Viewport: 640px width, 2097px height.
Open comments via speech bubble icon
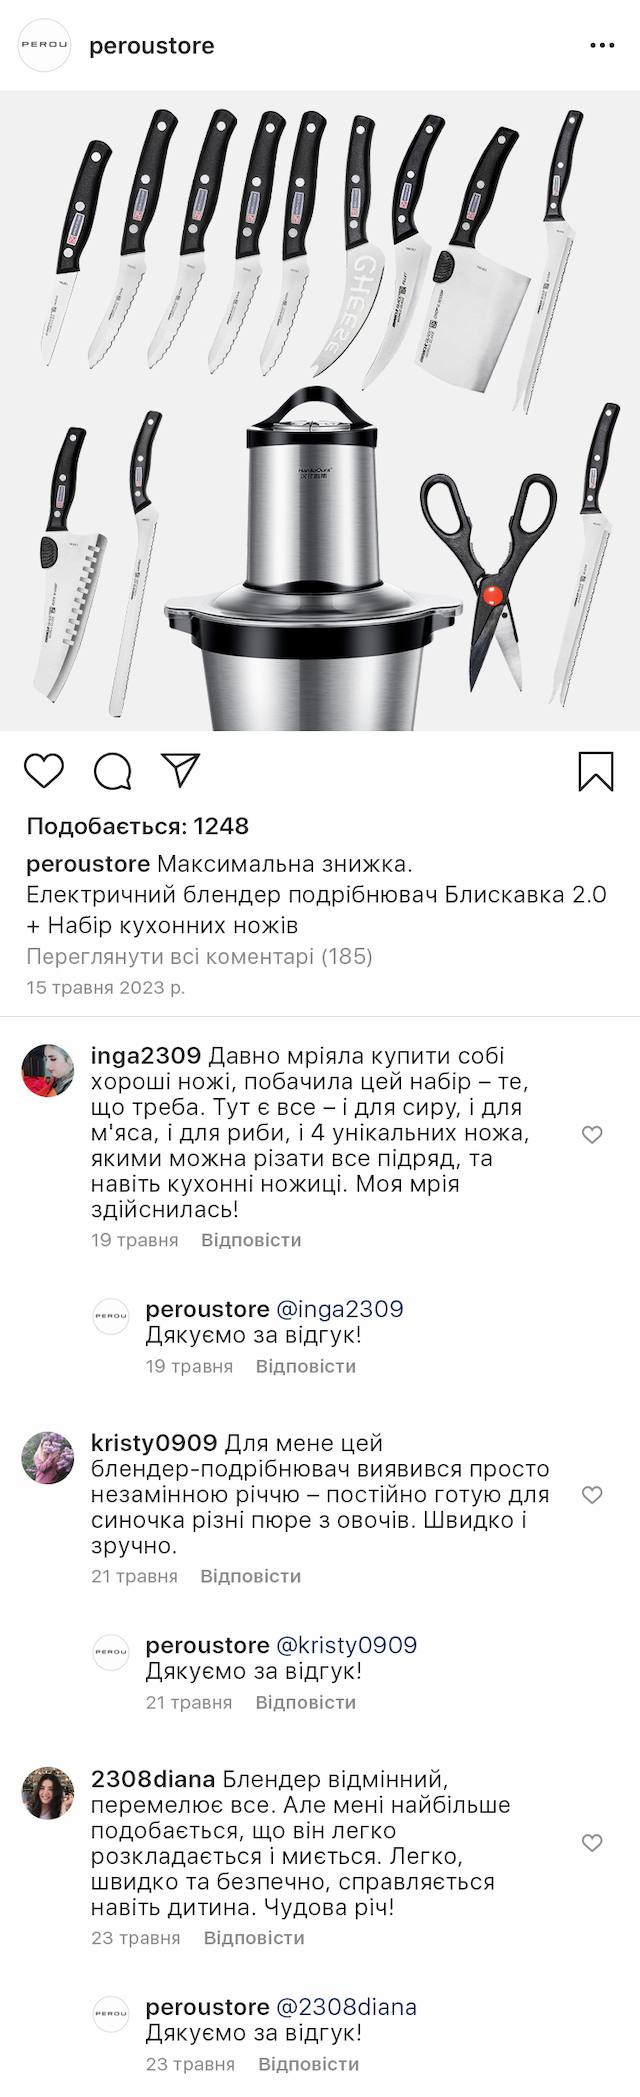coord(112,771)
